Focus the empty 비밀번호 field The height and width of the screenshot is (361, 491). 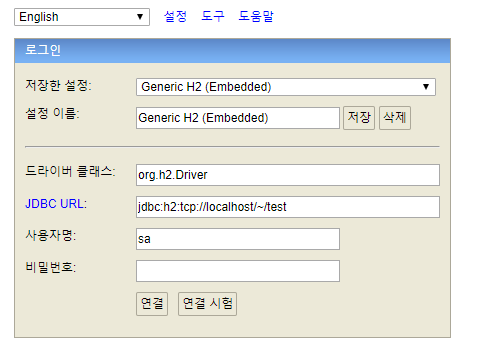pyautogui.click(x=238, y=271)
